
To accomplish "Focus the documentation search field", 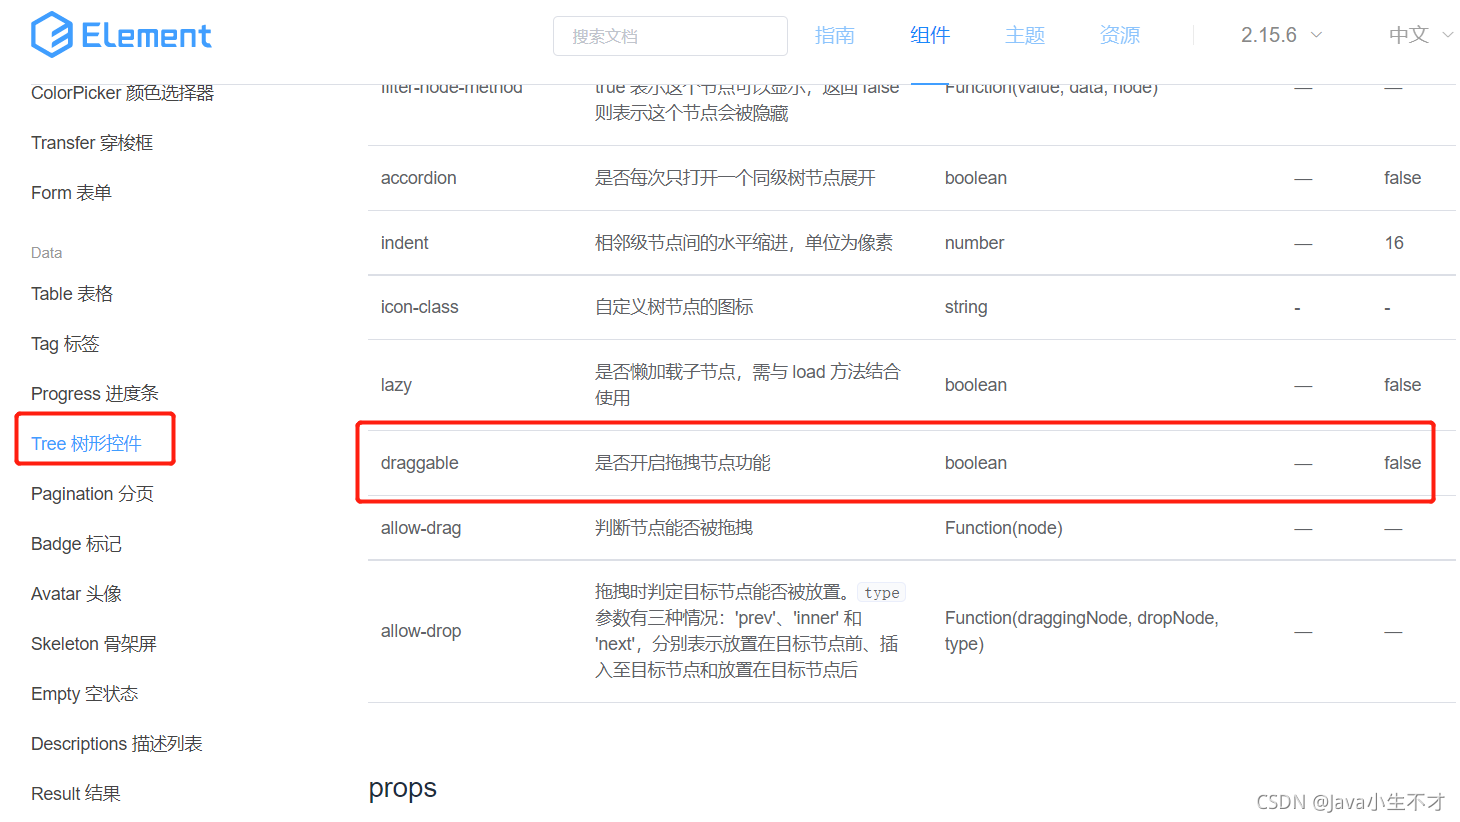I will pyautogui.click(x=670, y=36).
